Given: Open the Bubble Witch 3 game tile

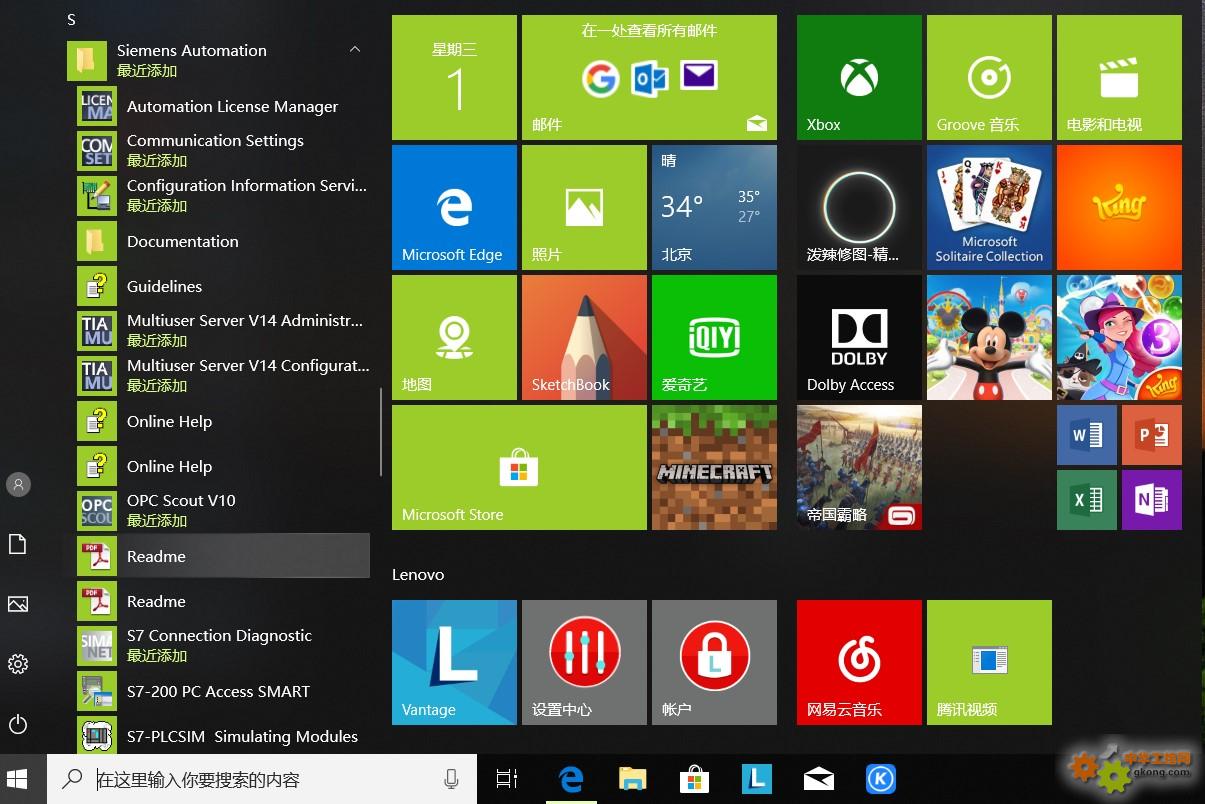Looking at the screenshot, I should coord(1119,337).
